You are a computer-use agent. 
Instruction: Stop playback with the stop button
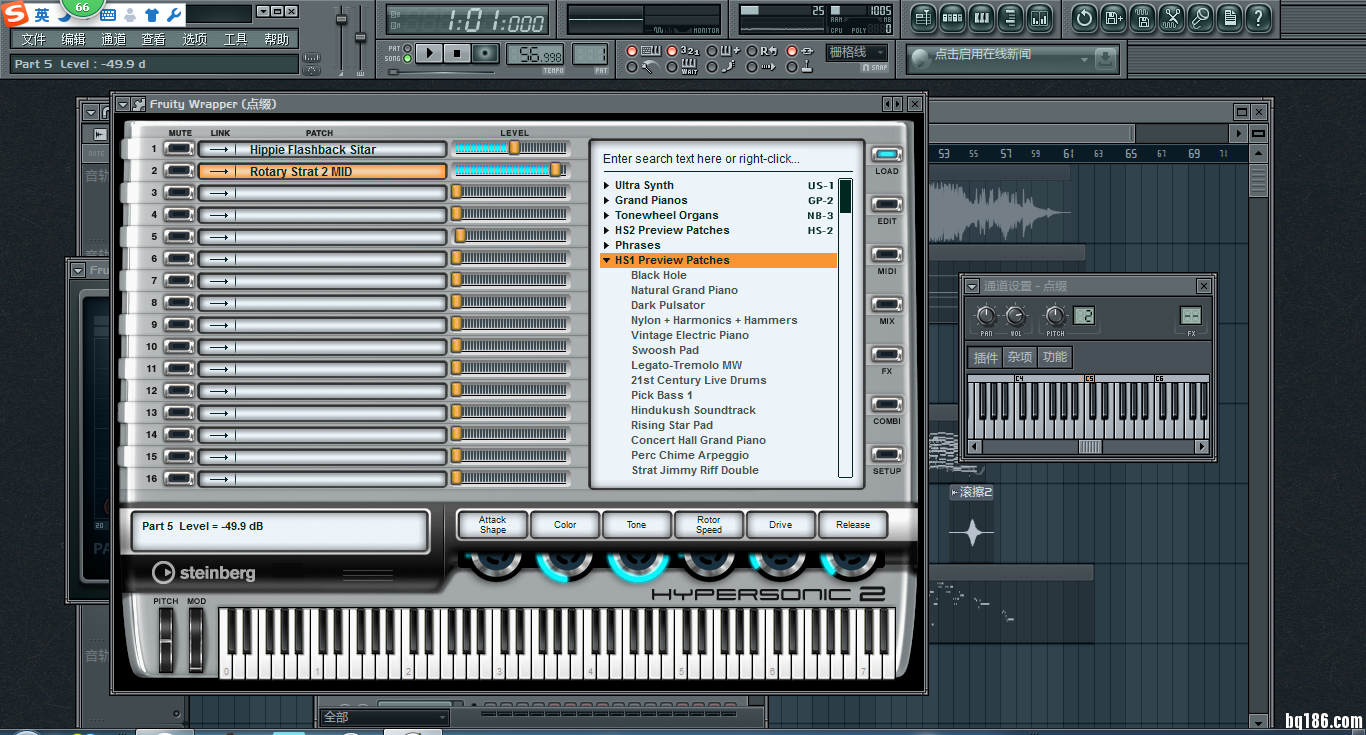457,53
